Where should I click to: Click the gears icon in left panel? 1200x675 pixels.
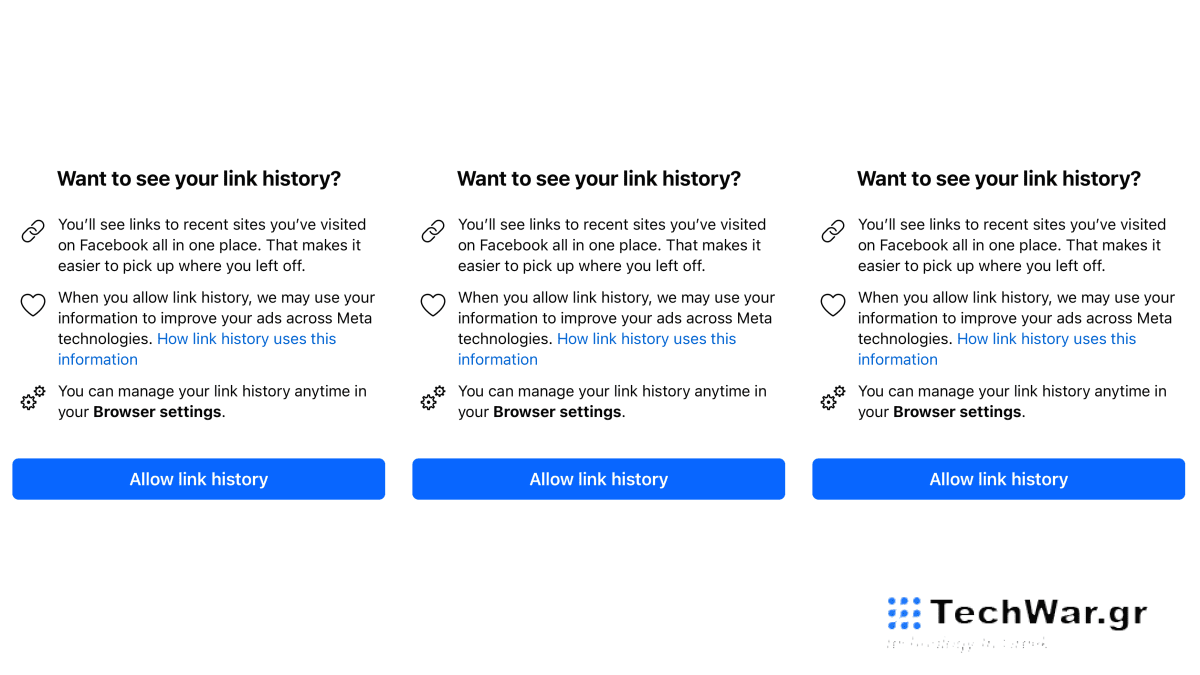tap(33, 399)
